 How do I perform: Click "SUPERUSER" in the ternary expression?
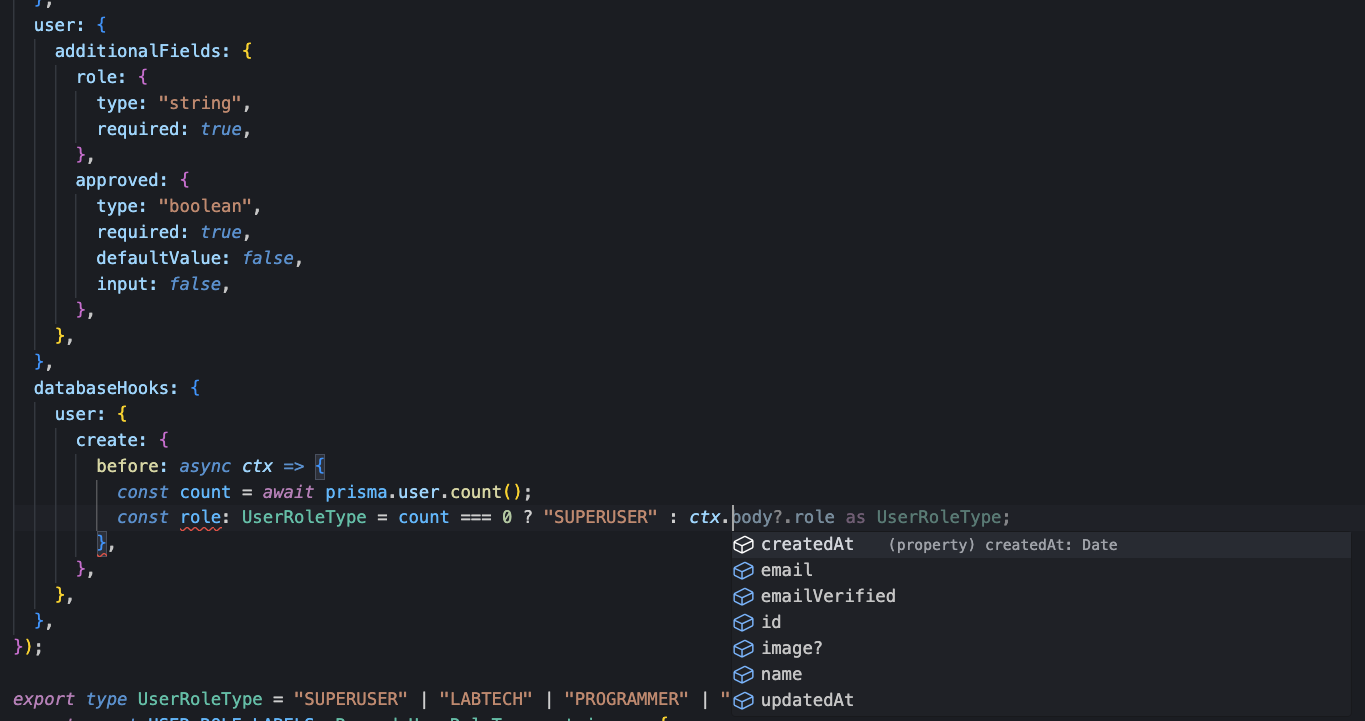tap(601, 517)
